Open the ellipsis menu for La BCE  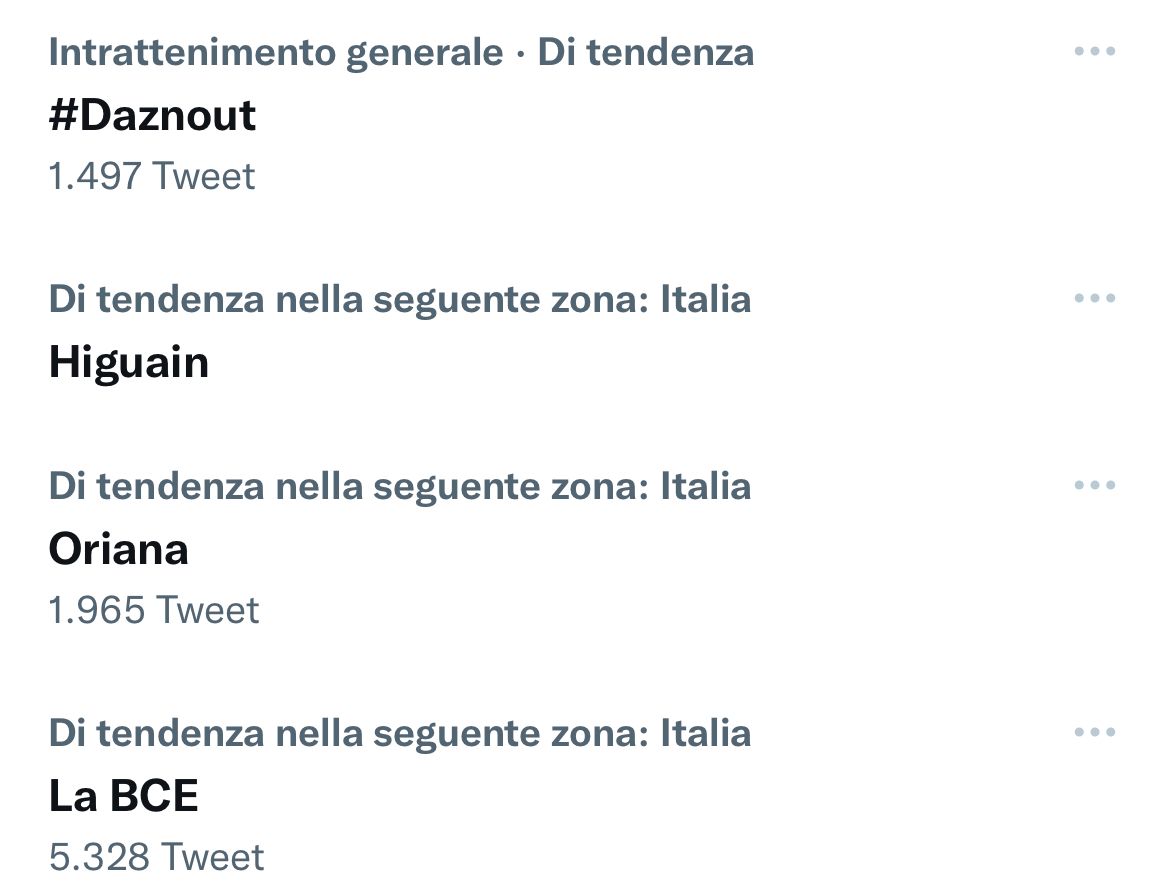[1094, 733]
